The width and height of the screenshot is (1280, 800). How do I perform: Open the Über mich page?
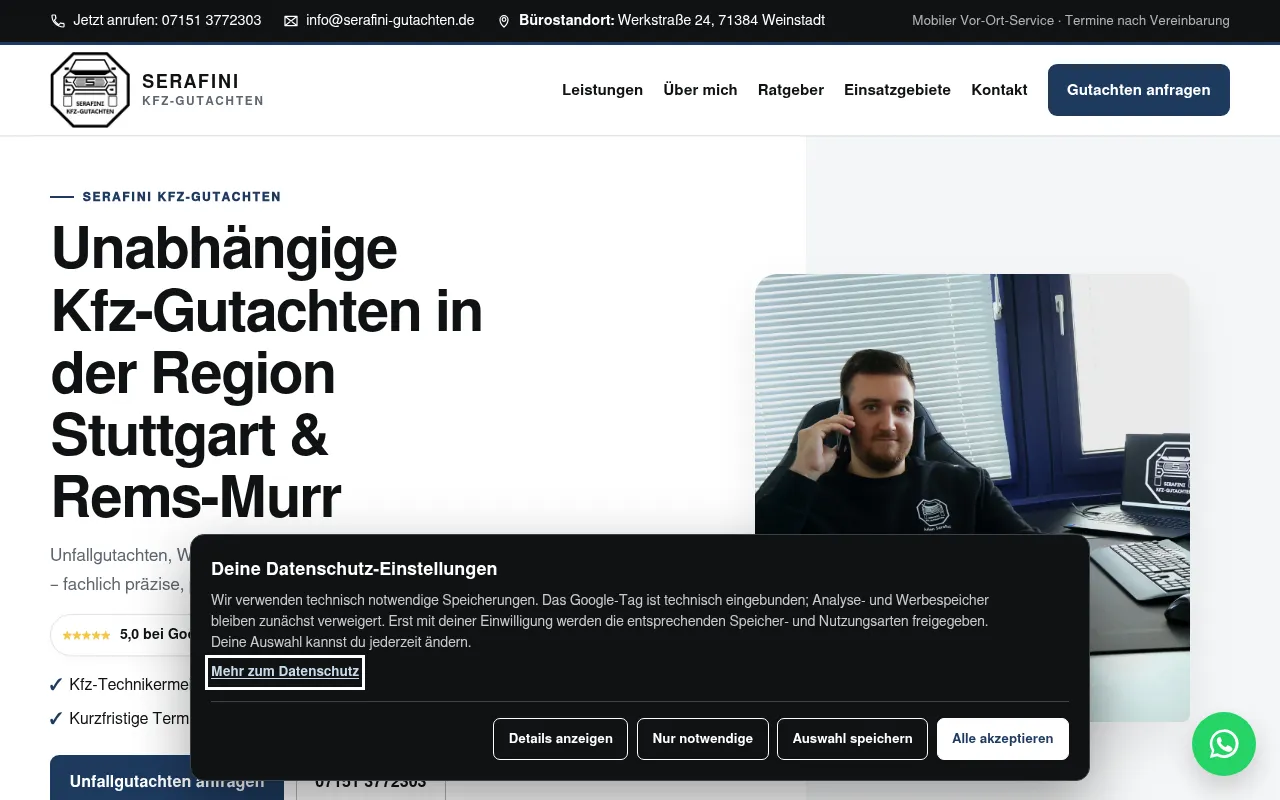700,90
